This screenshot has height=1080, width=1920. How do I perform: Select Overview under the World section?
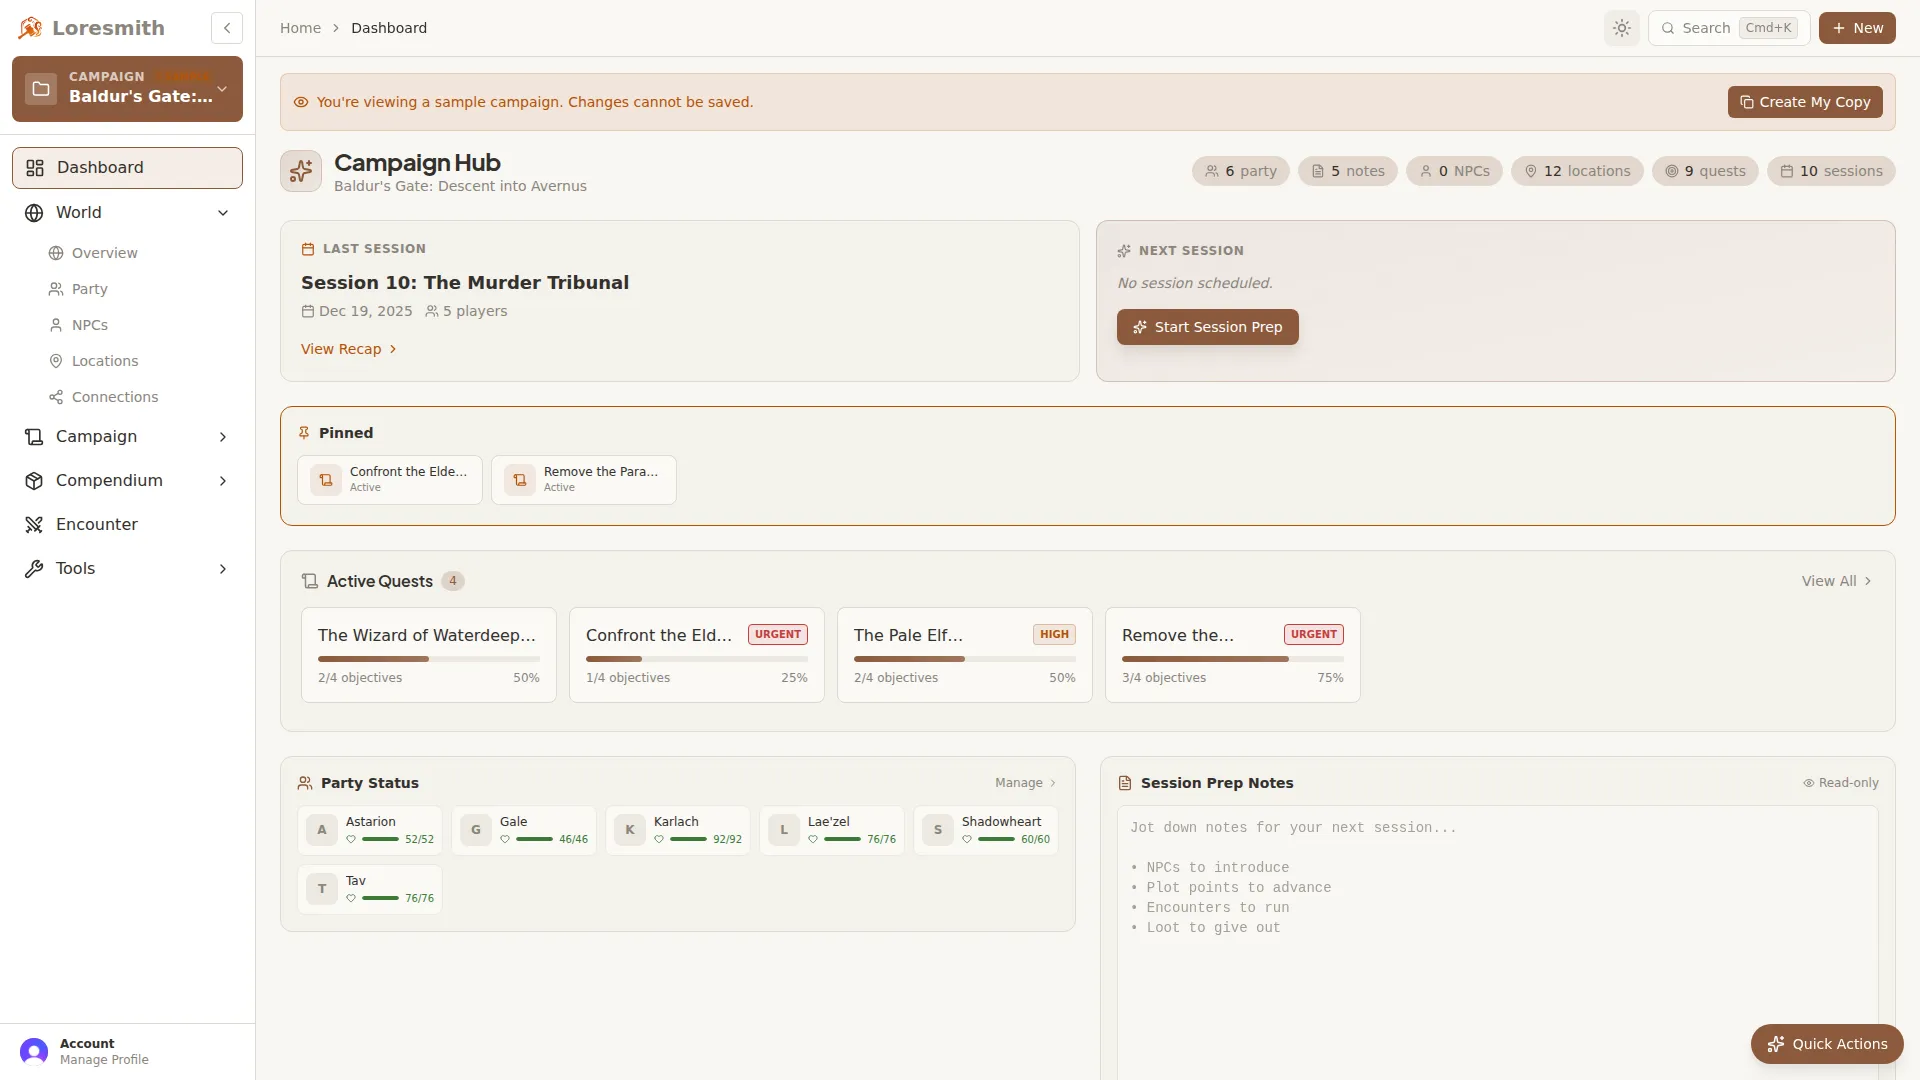click(104, 253)
